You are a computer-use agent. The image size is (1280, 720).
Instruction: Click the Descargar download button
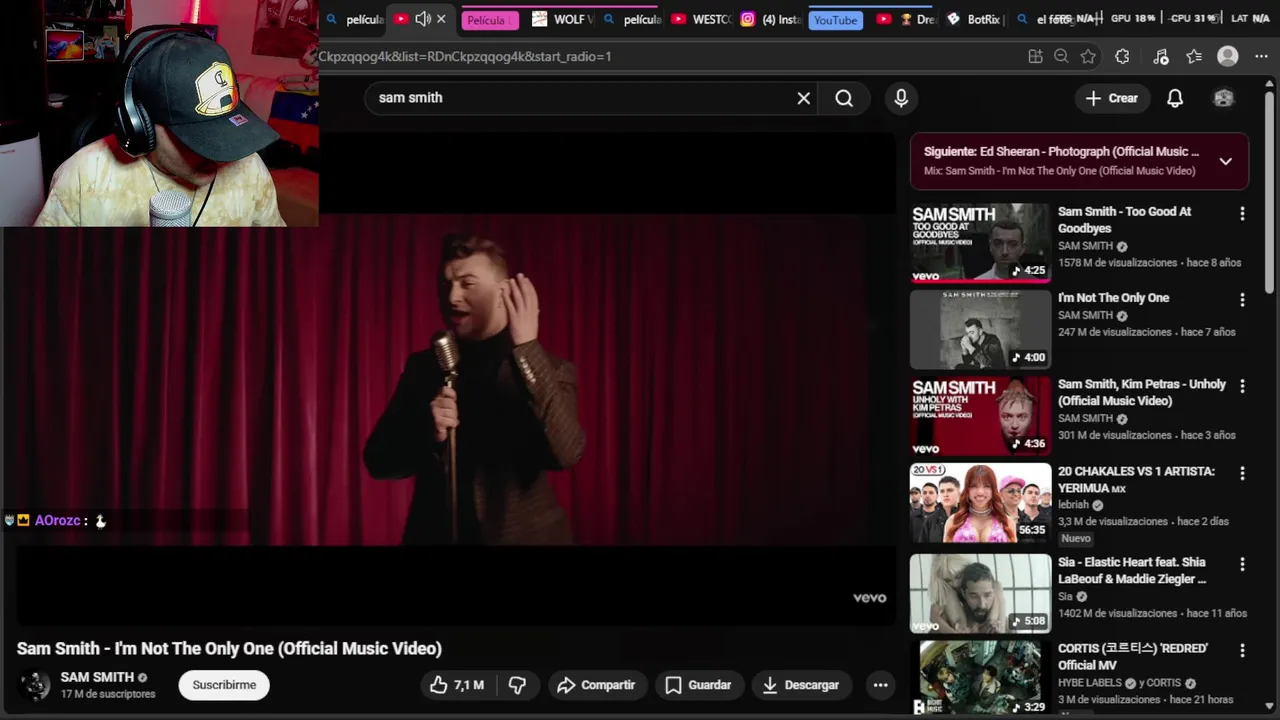(801, 685)
